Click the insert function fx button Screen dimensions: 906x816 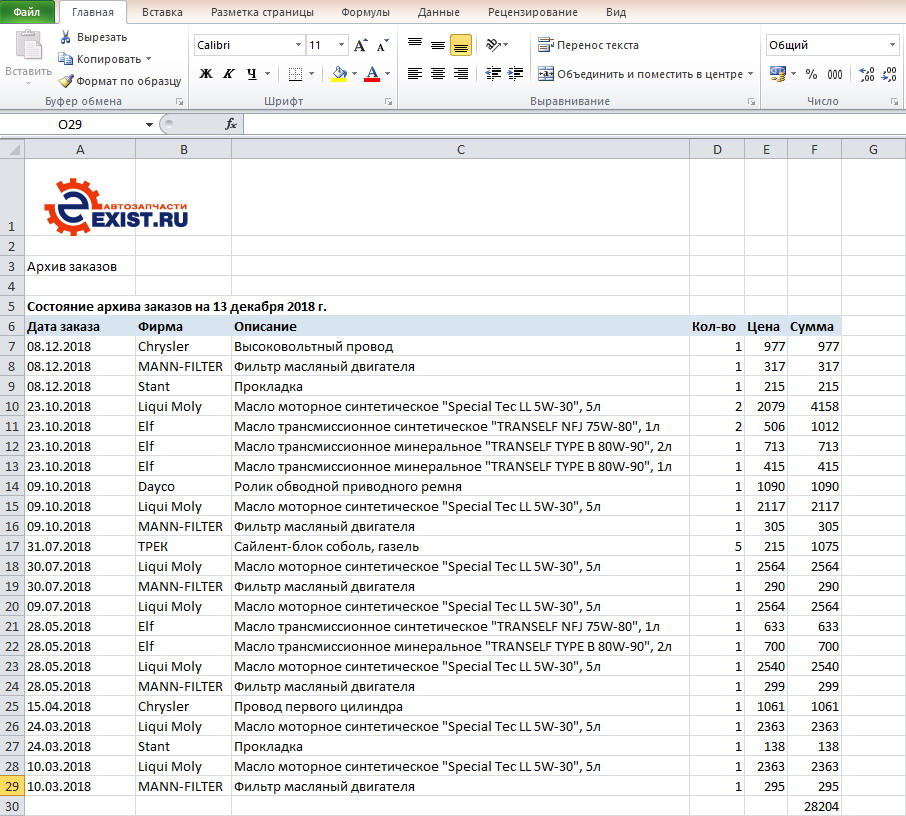231,124
